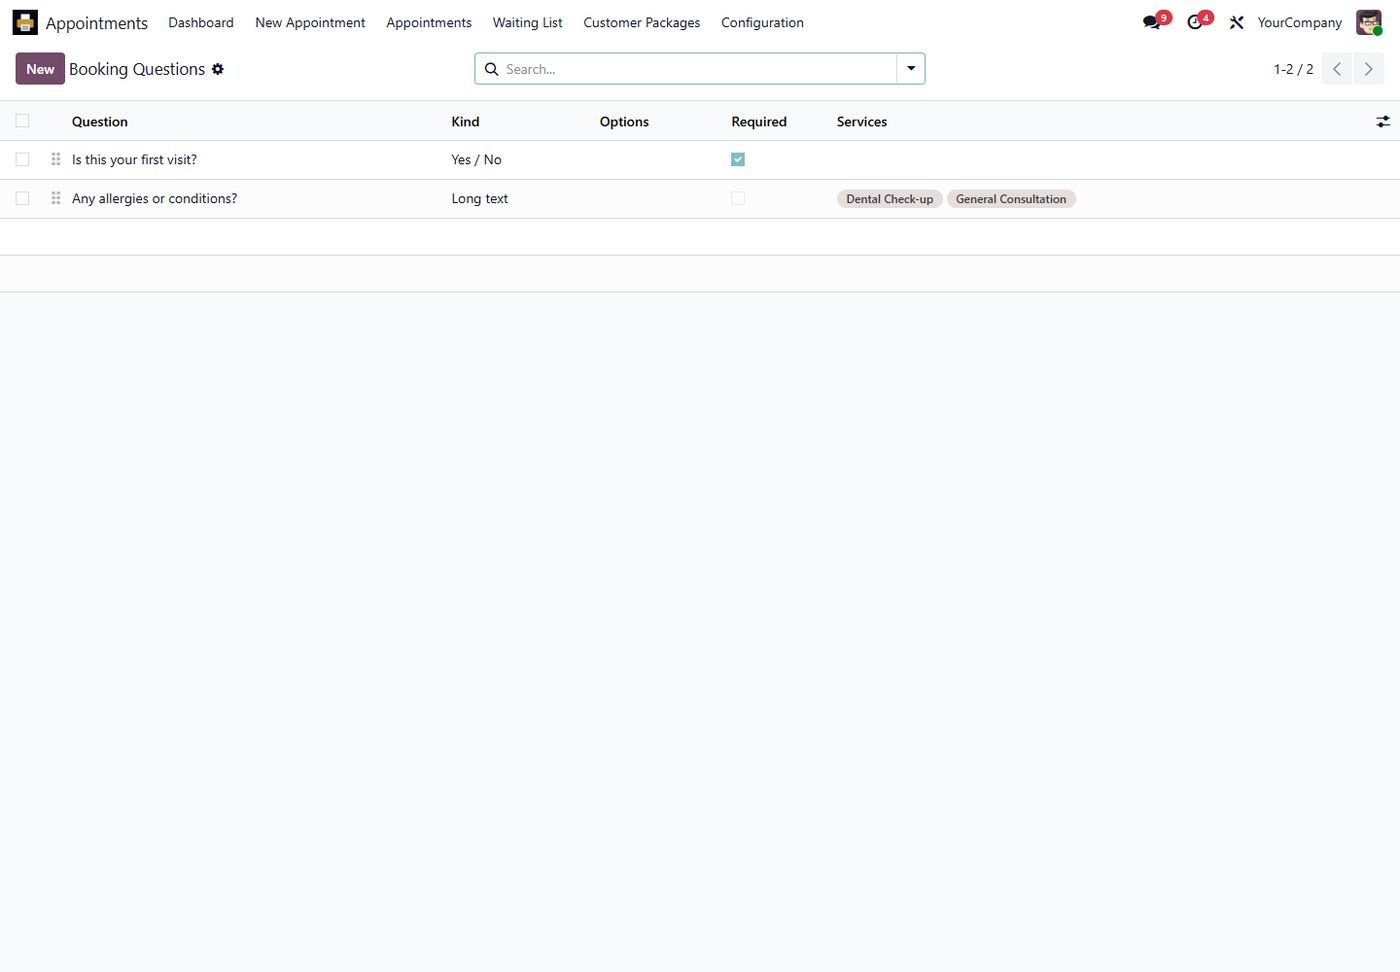Click the Services column header
This screenshot has height=972, width=1400.
(862, 122)
